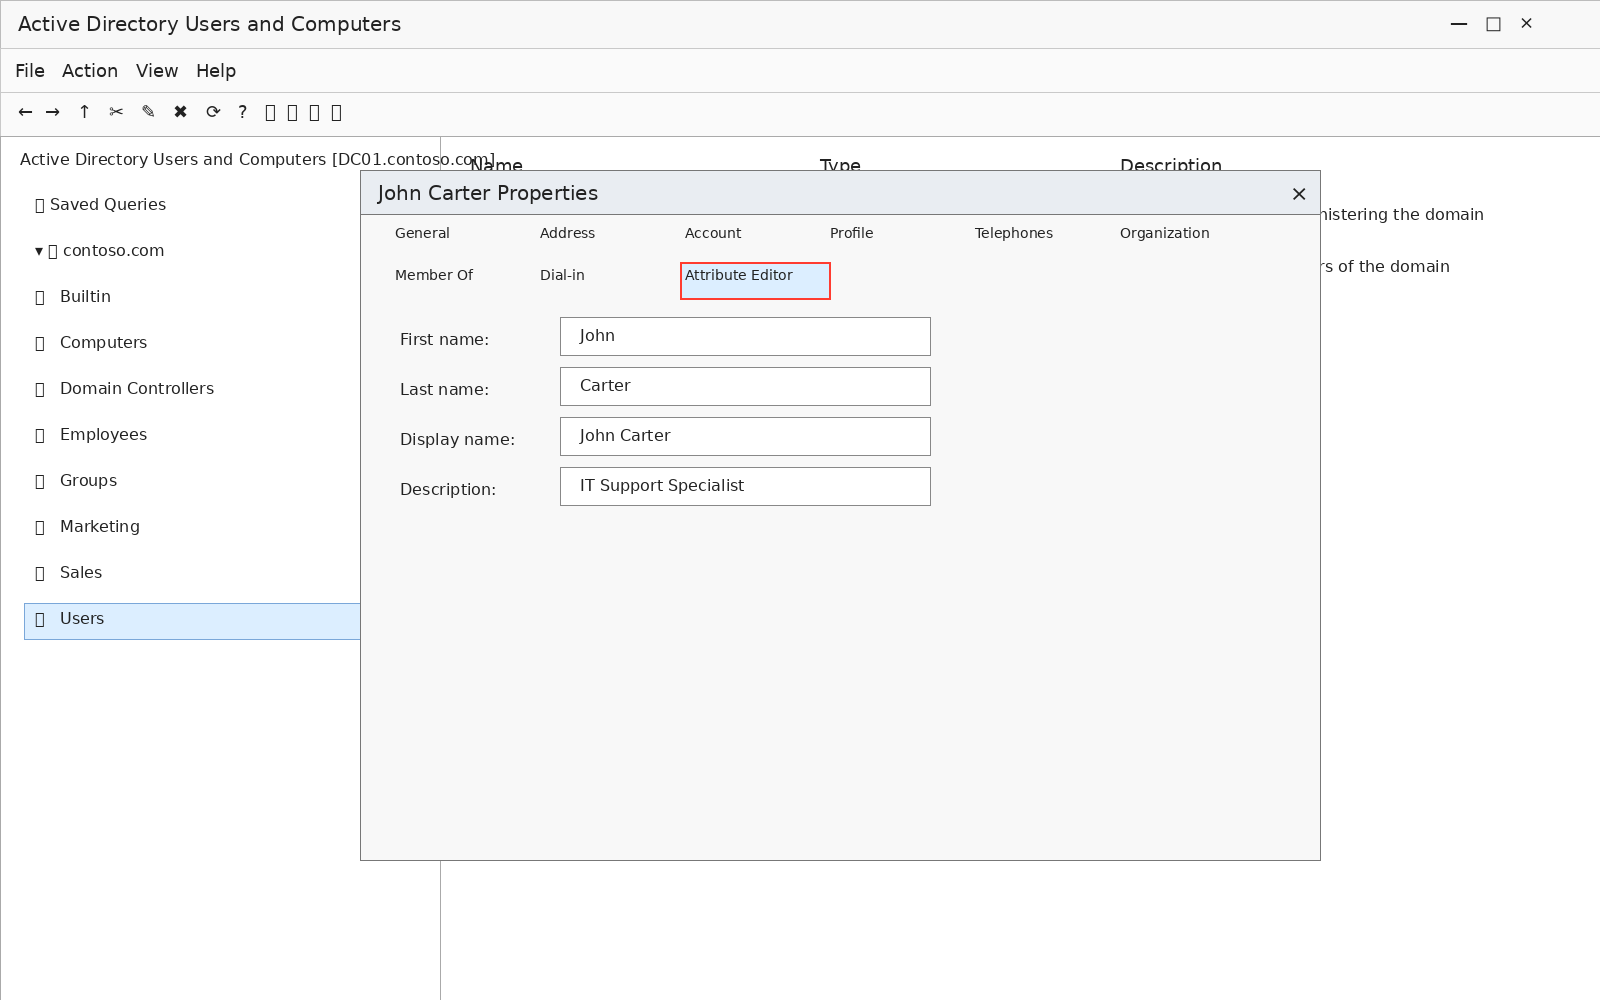Viewport: 1600px width, 1000px height.
Task: Select the Users container in tree
Action: 192,621
